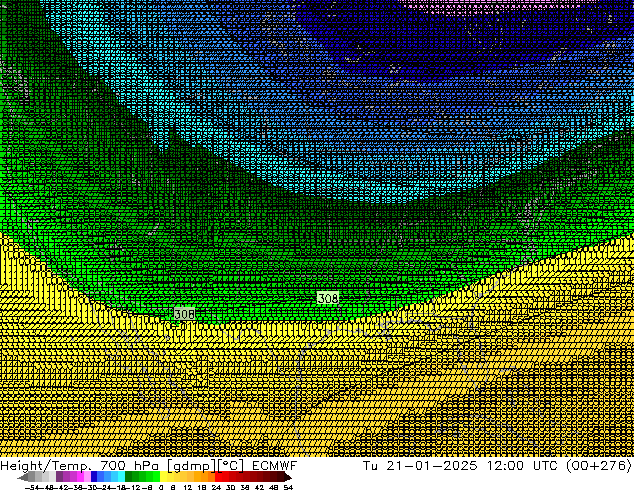The height and width of the screenshot is (490, 634).
Task: Click the bright yellow legend color swatch
Action: tap(163, 477)
